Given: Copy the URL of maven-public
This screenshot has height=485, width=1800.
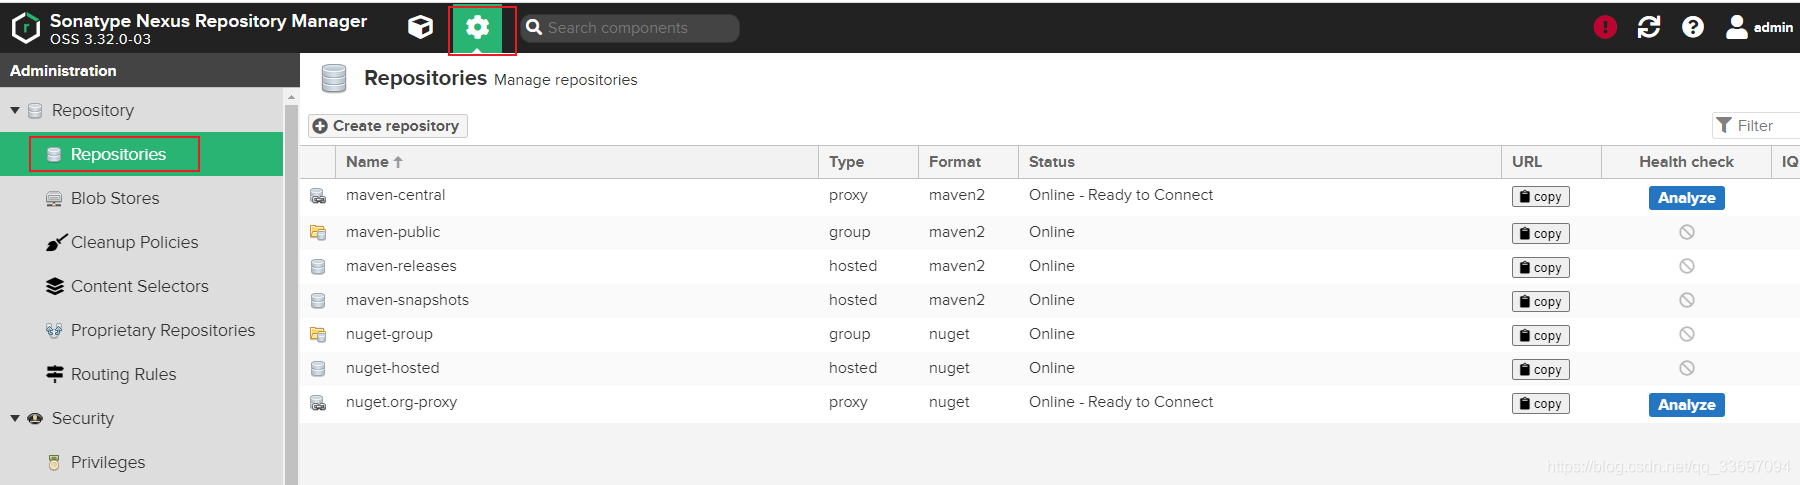Looking at the screenshot, I should tap(1540, 233).
